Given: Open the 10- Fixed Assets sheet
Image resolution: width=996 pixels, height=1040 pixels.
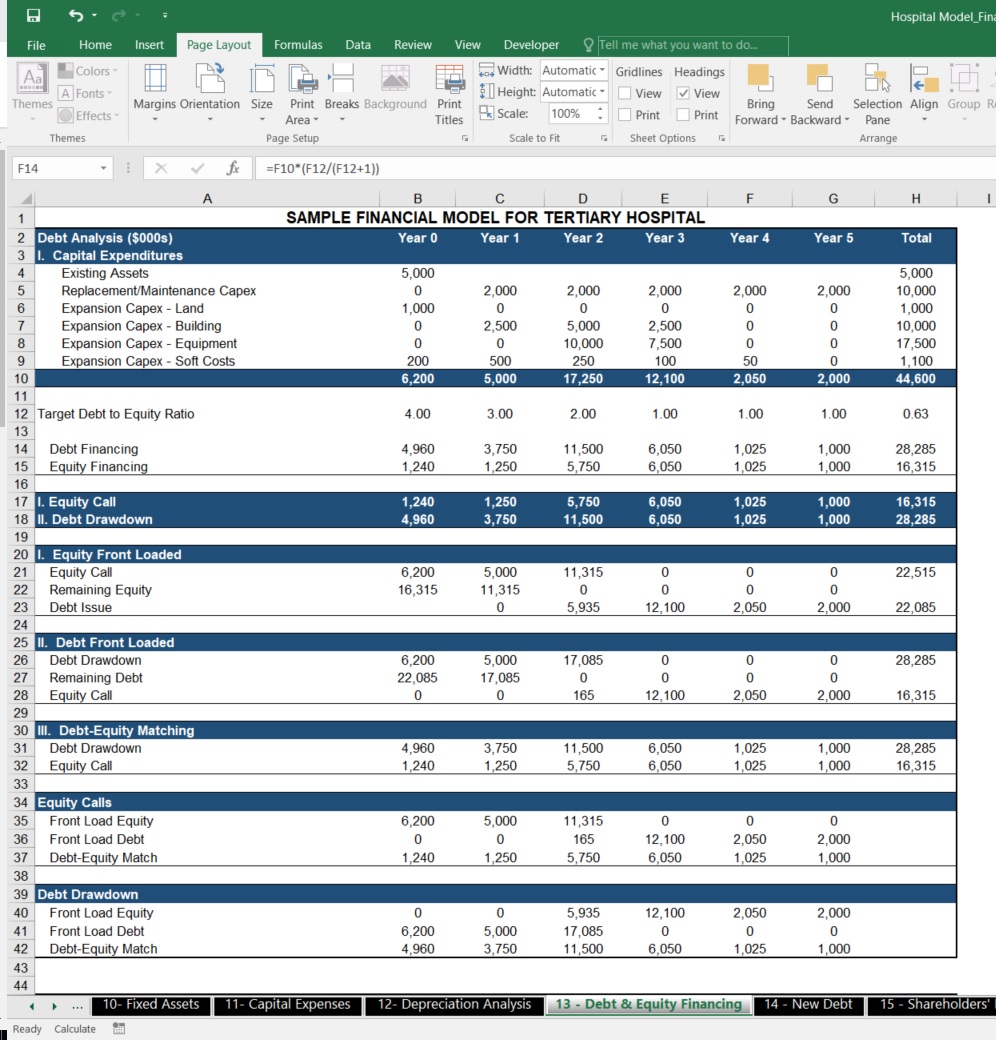Looking at the screenshot, I should [151, 1004].
